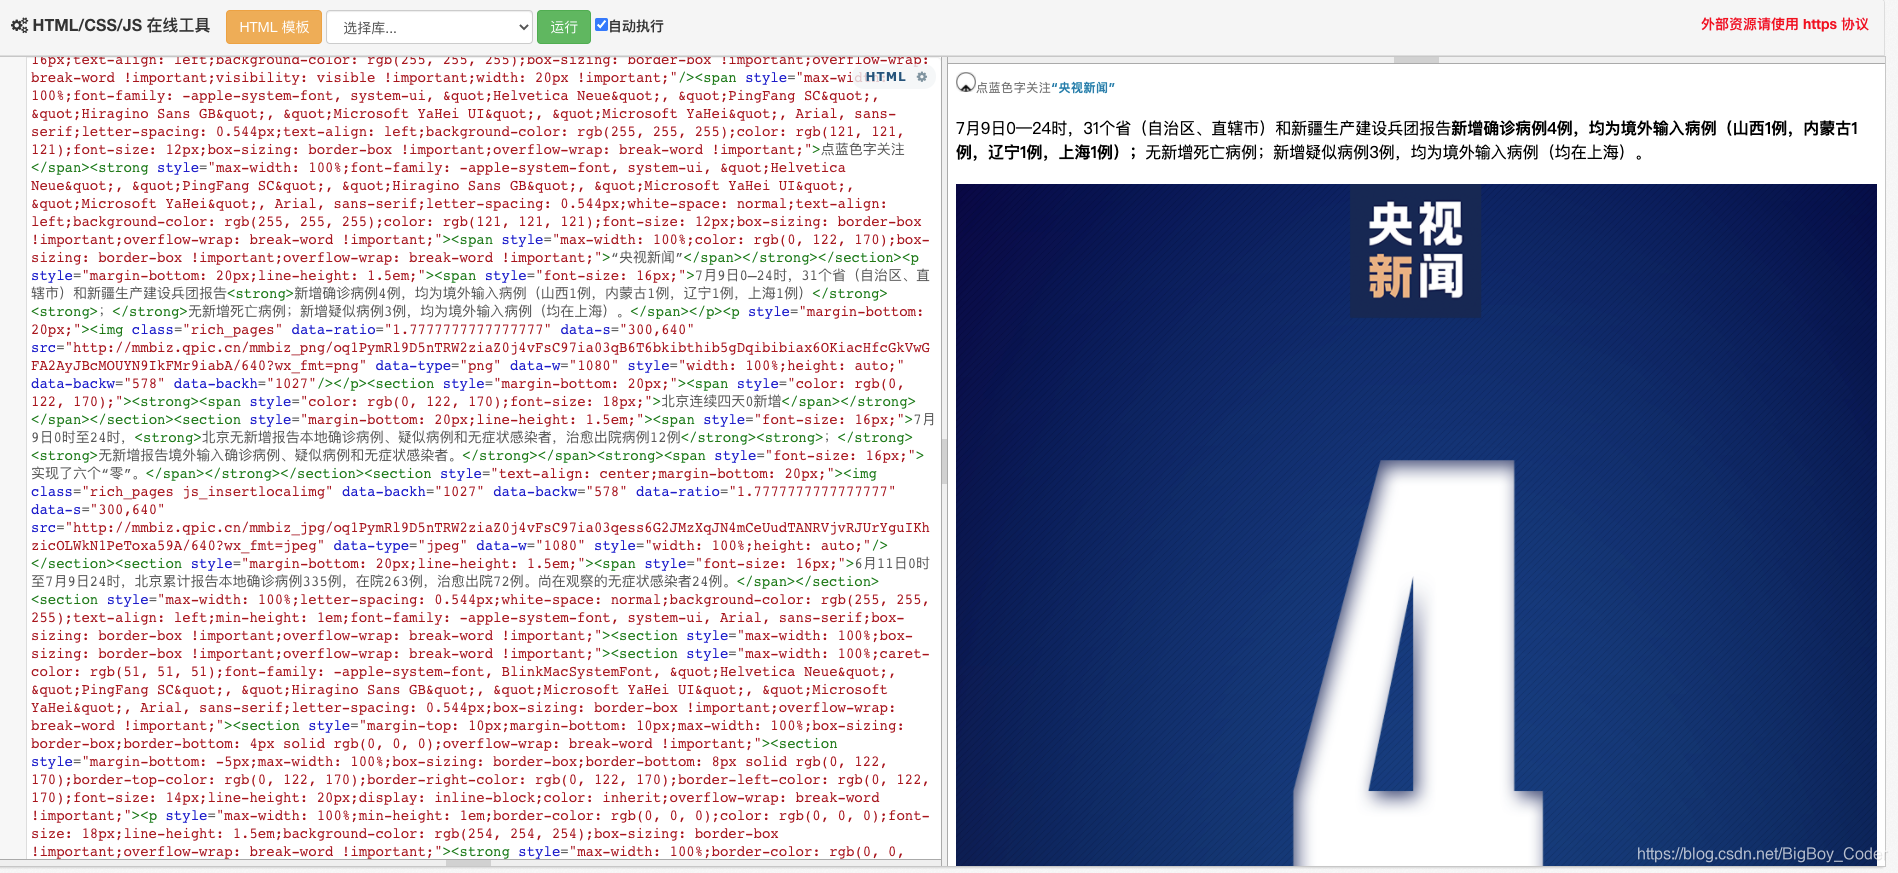The height and width of the screenshot is (873, 1898).
Task: Click "新增确诊病例4例" in the code editor
Action: tap(348, 294)
